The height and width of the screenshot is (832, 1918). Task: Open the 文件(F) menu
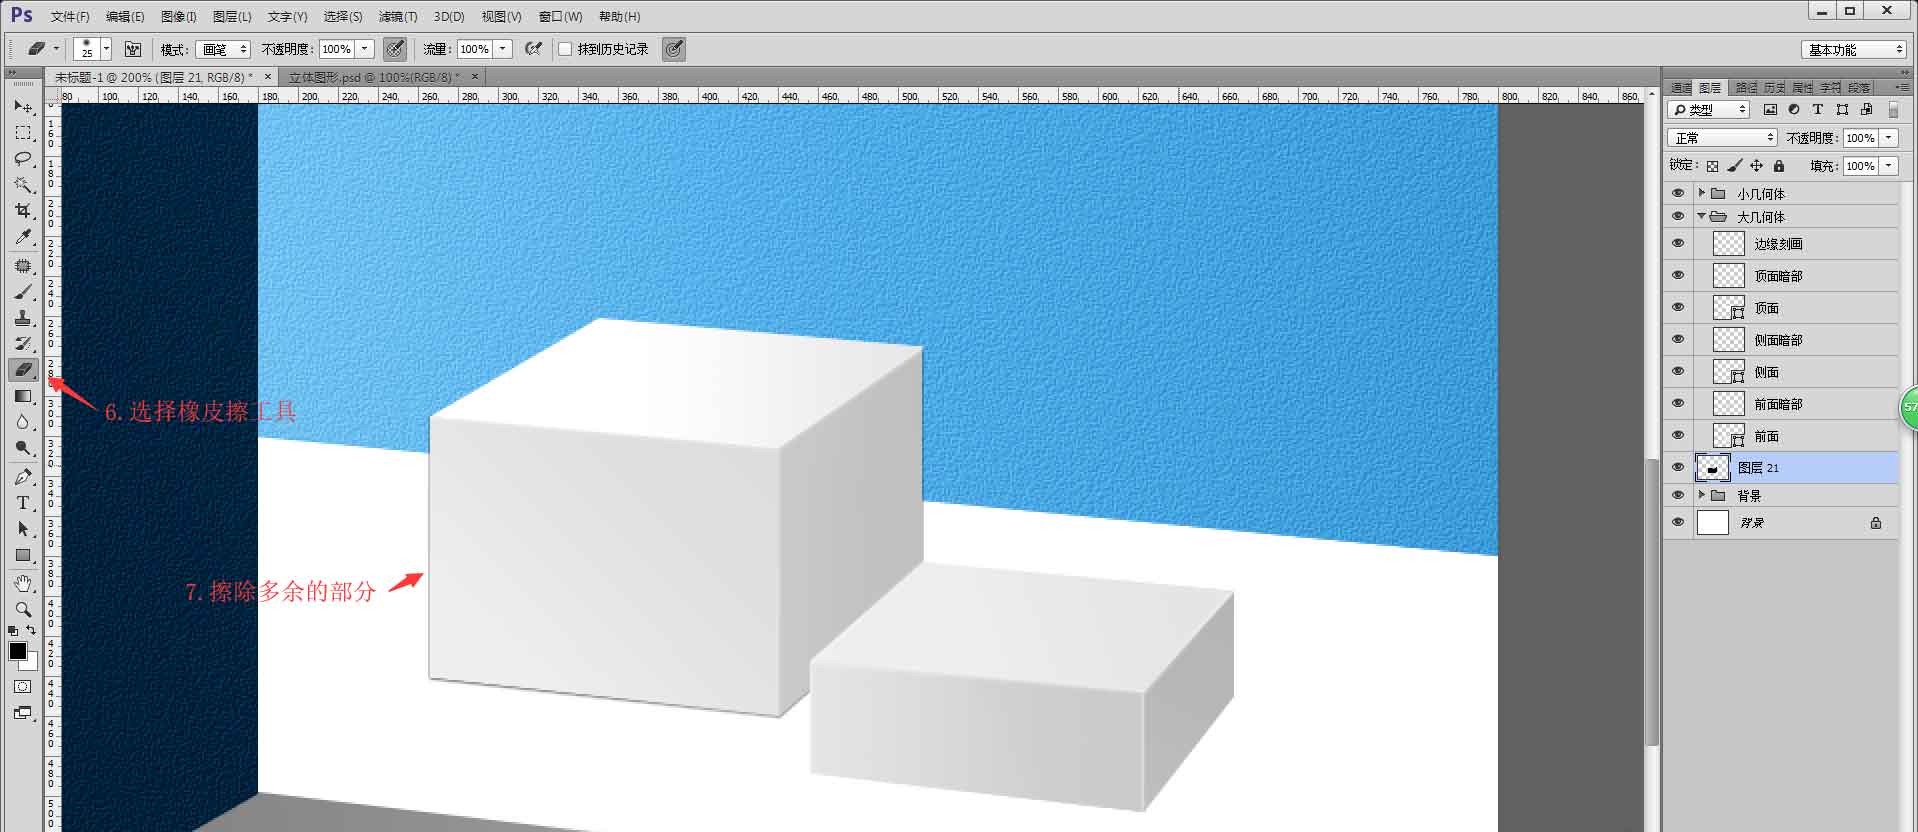click(x=70, y=17)
